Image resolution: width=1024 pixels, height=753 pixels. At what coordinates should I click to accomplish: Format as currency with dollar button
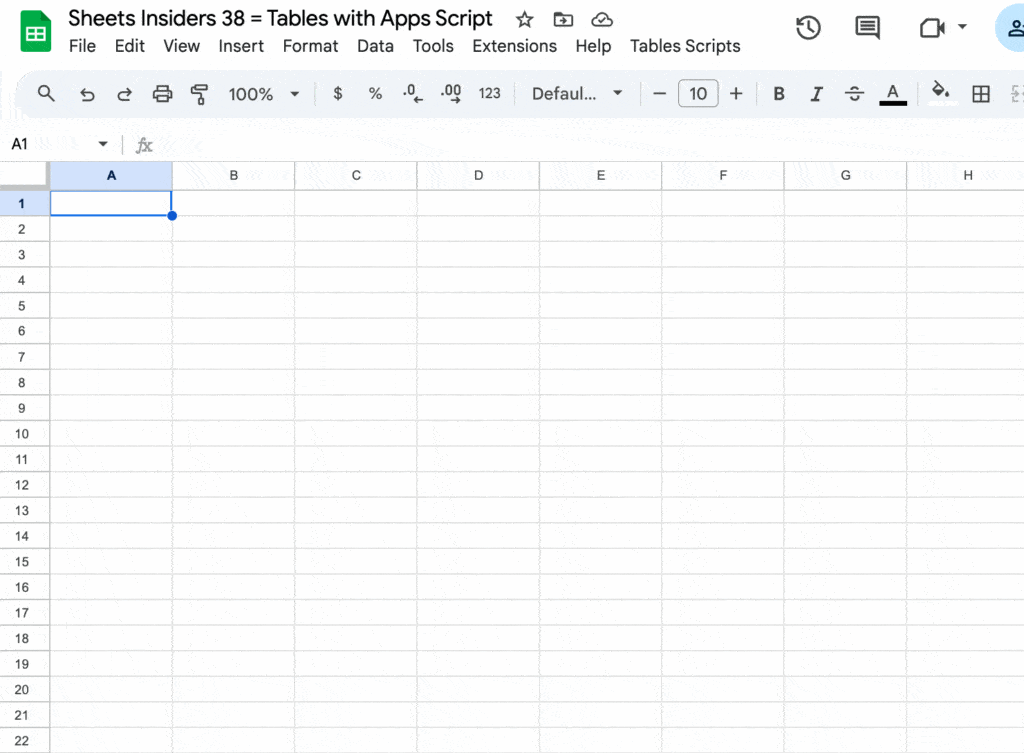[x=338, y=94]
